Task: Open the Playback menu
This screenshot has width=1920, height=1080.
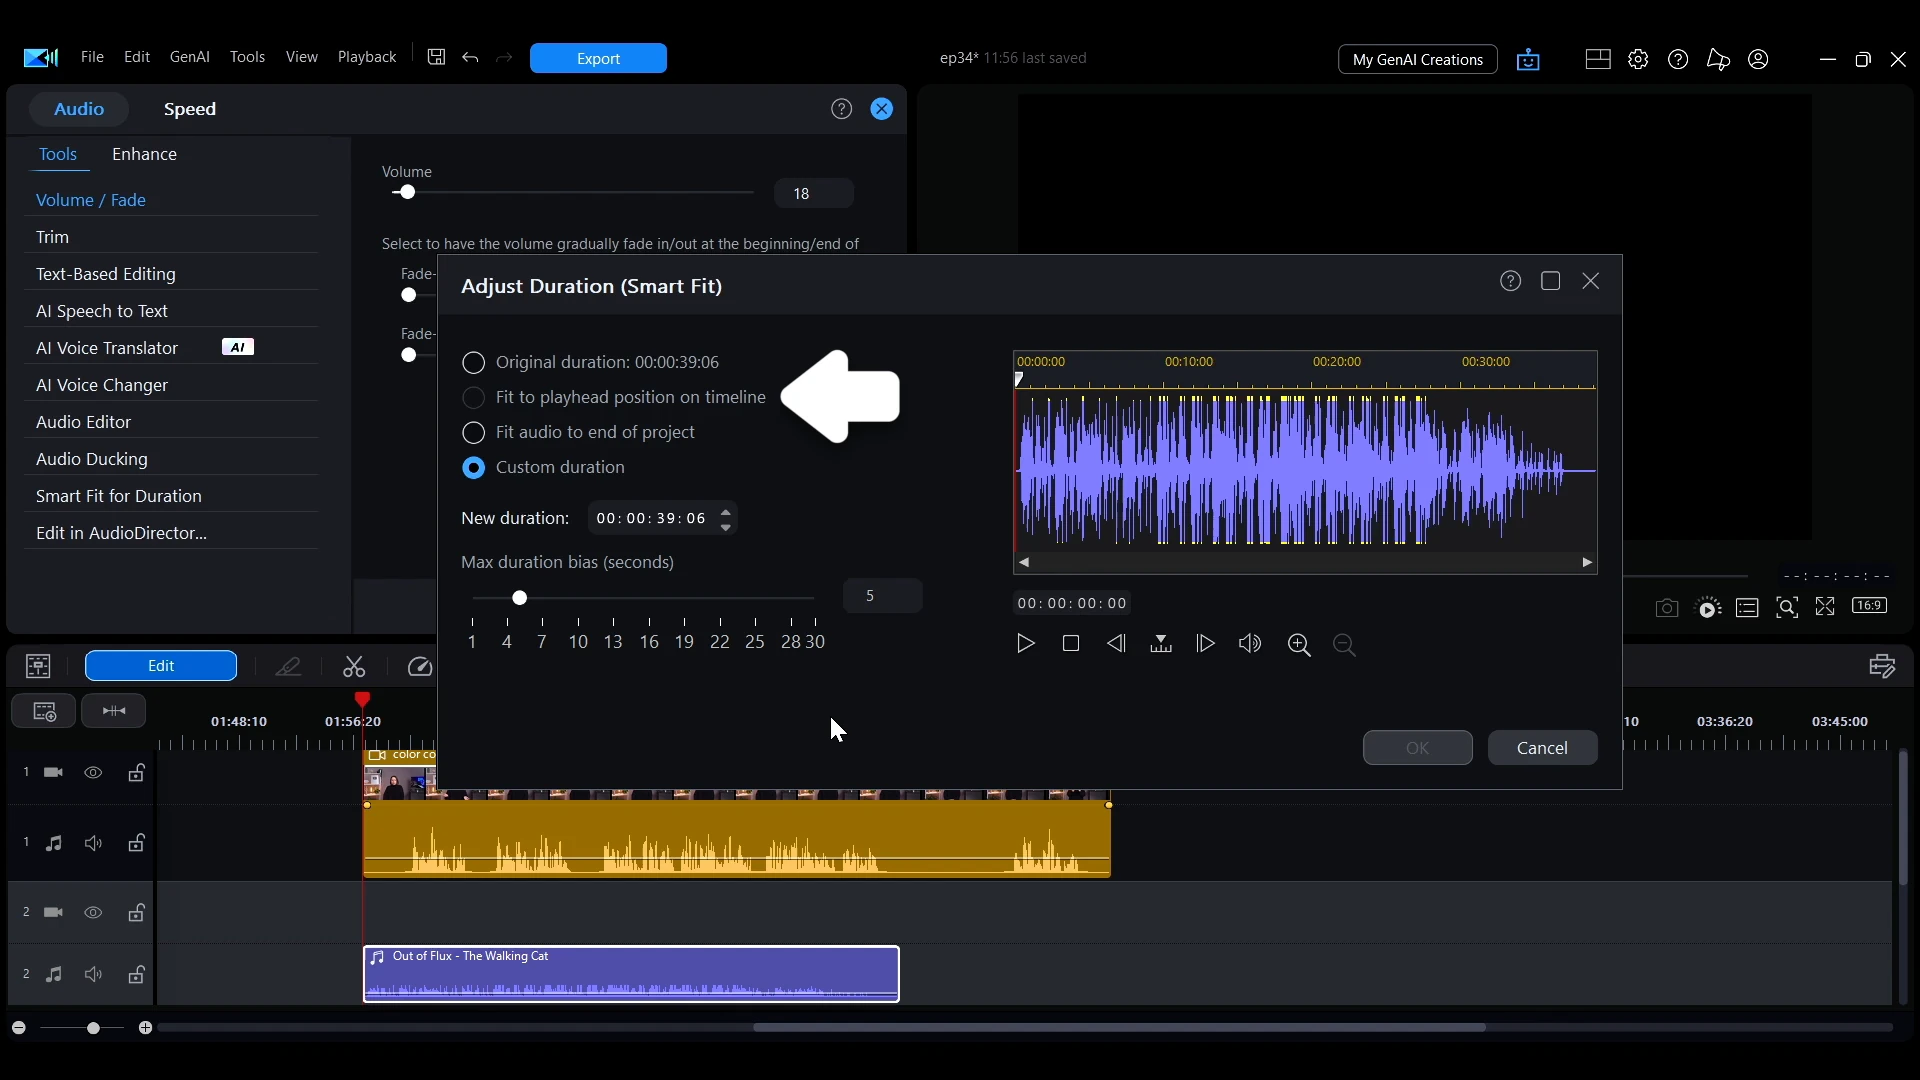Action: [367, 57]
